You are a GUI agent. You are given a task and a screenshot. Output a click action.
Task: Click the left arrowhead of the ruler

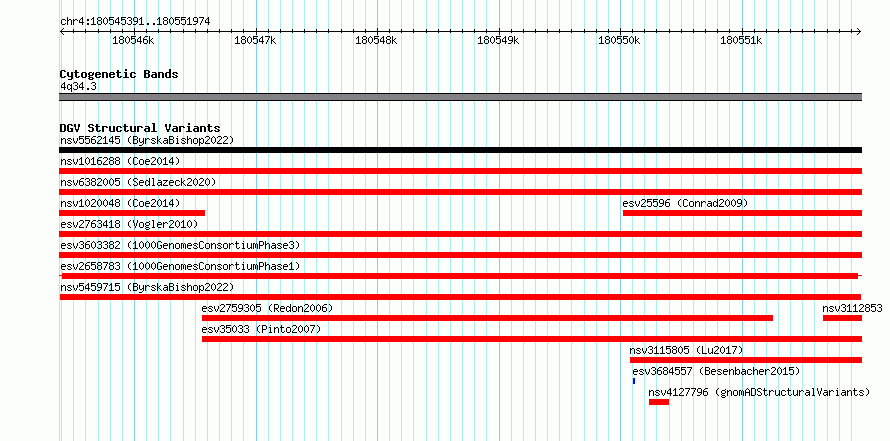point(62,31)
